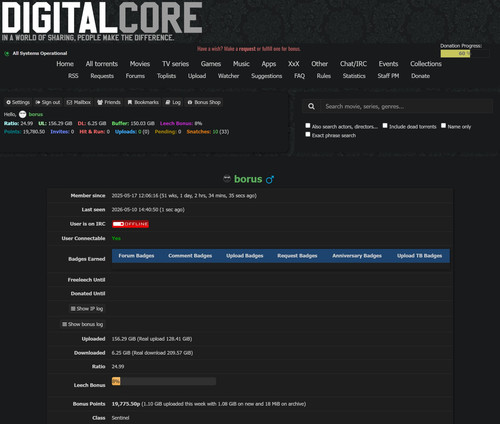This screenshot has width=500, height=424.
Task: Click the male gender icon beside borus
Action: coord(270,180)
